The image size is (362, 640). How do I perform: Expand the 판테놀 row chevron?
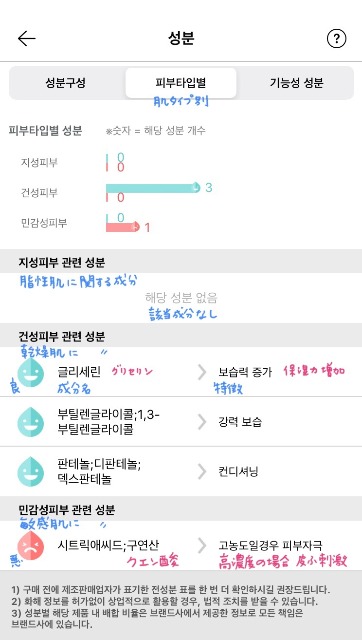pyautogui.click(x=202, y=472)
